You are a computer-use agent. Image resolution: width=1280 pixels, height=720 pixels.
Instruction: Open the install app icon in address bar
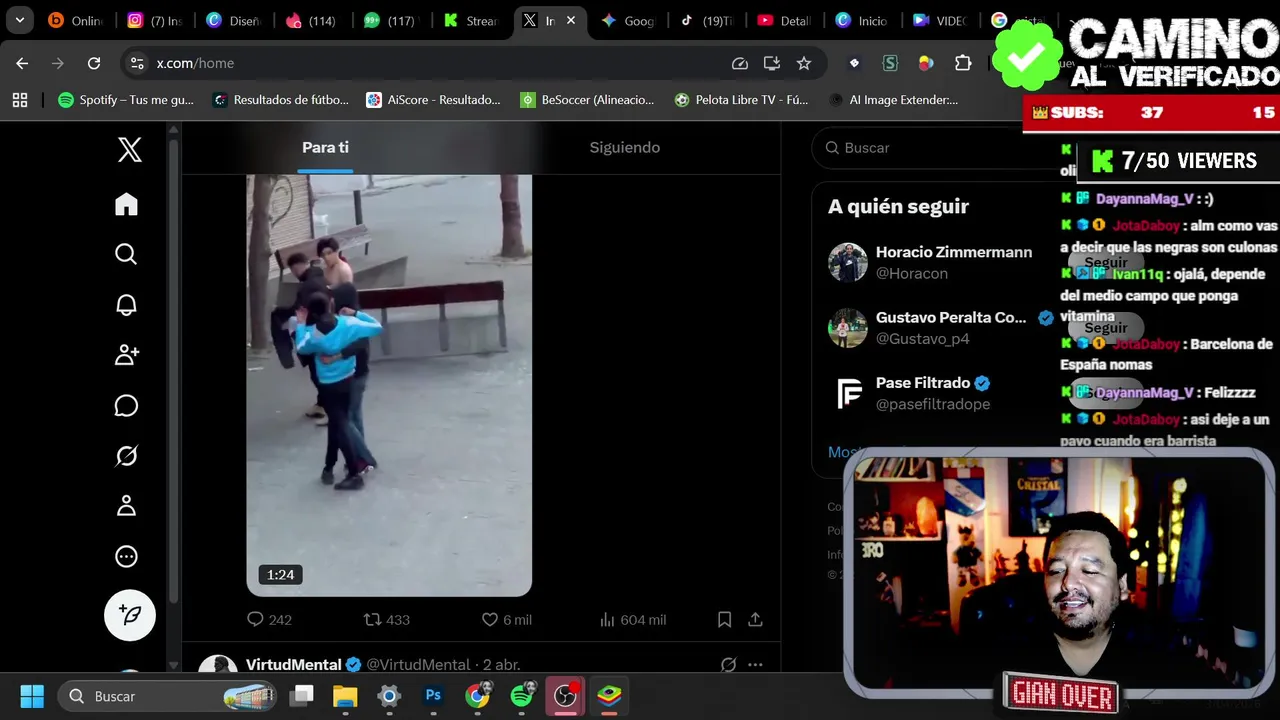point(772,63)
